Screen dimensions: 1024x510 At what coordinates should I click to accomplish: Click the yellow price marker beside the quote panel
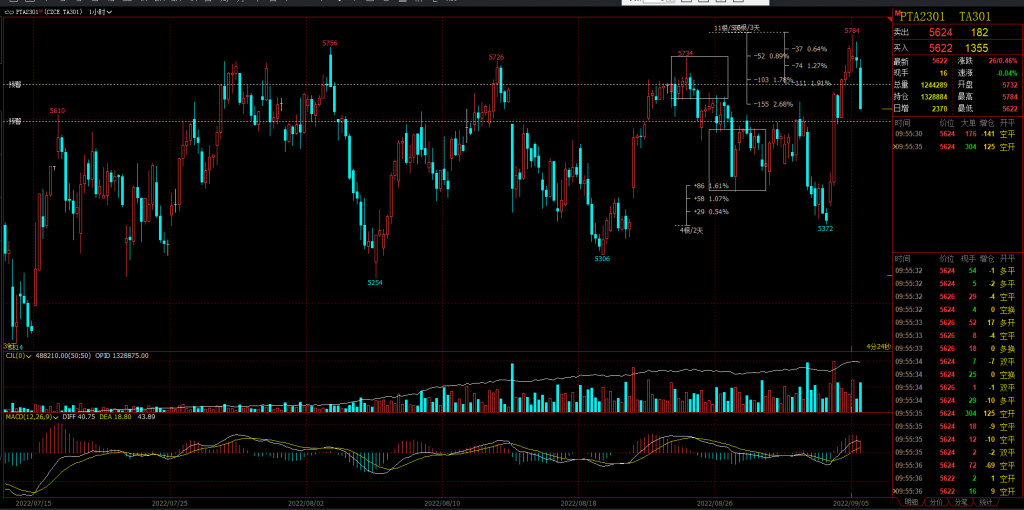pyautogui.click(x=884, y=108)
